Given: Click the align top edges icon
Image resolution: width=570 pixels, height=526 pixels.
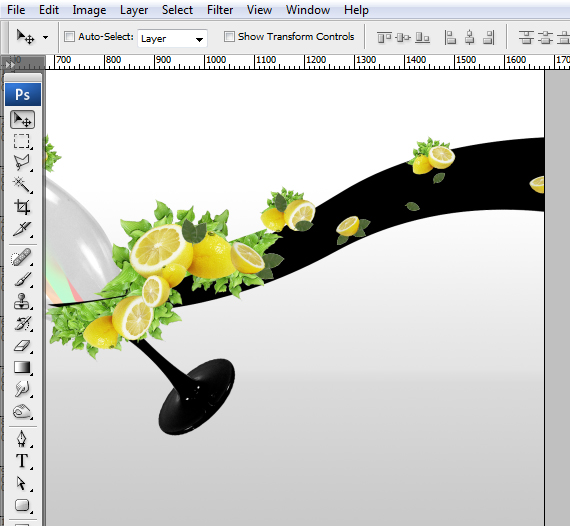Looking at the screenshot, I should [384, 37].
